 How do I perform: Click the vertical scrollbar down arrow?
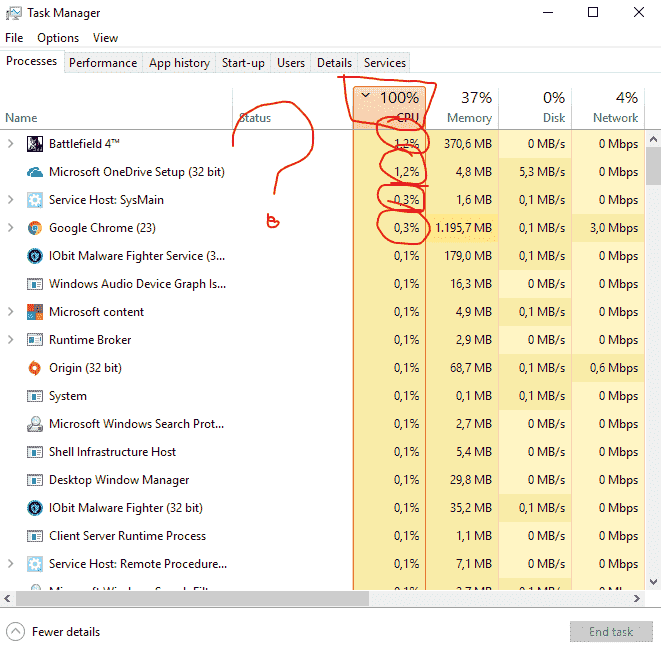click(653, 582)
